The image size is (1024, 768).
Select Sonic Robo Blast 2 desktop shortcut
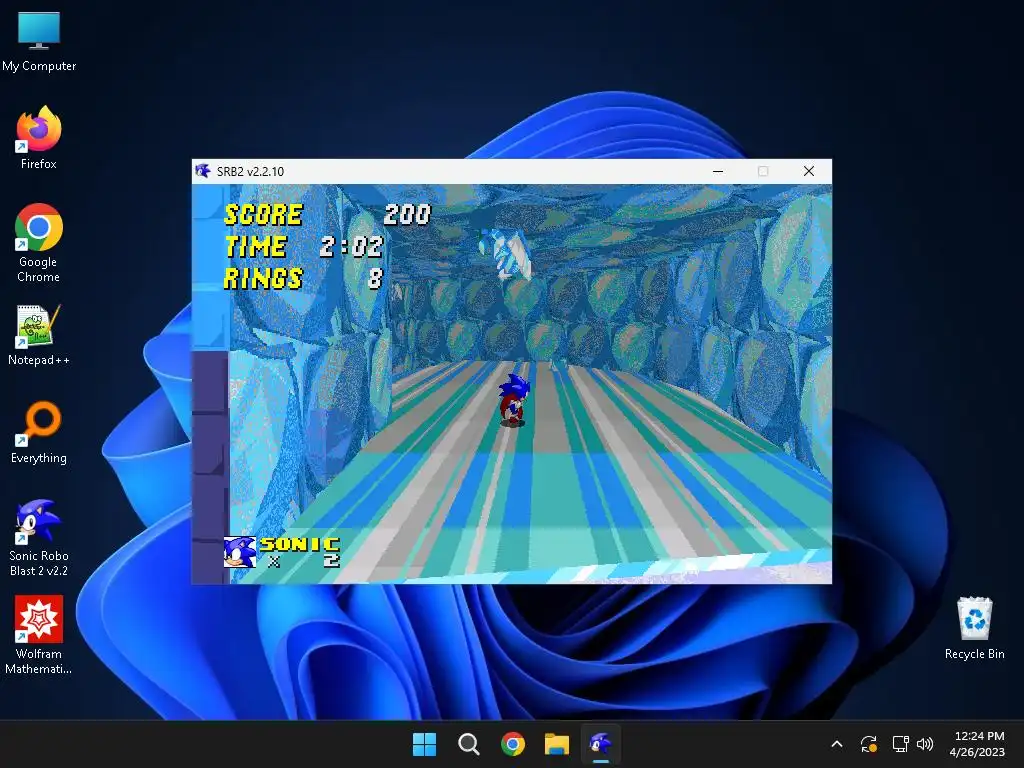39,537
